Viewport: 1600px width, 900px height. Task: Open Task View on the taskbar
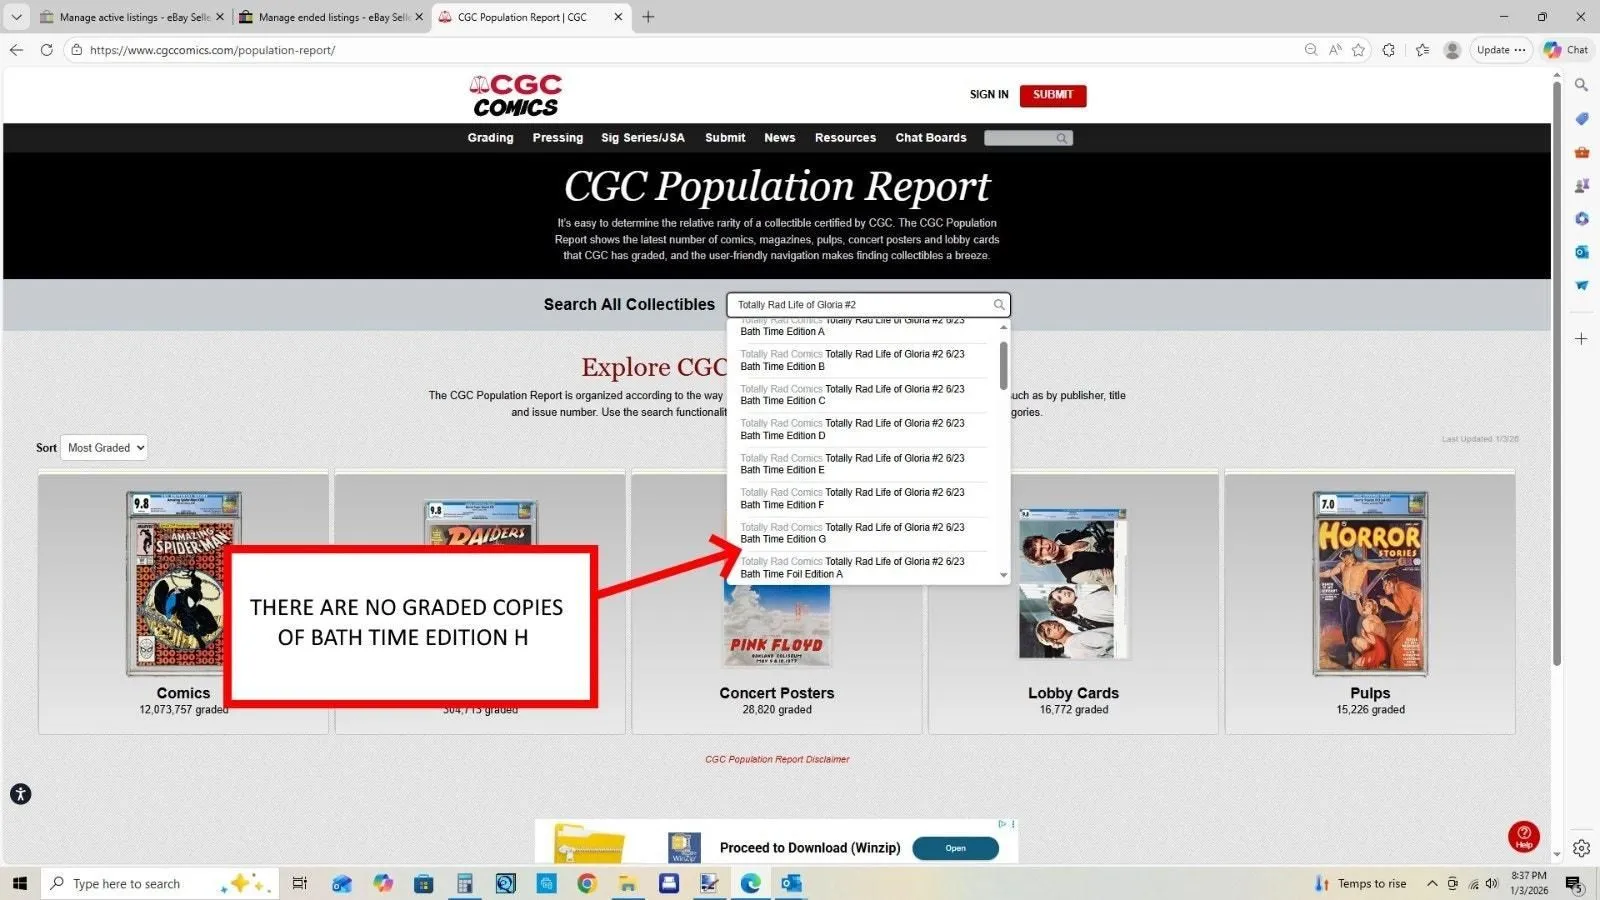299,883
